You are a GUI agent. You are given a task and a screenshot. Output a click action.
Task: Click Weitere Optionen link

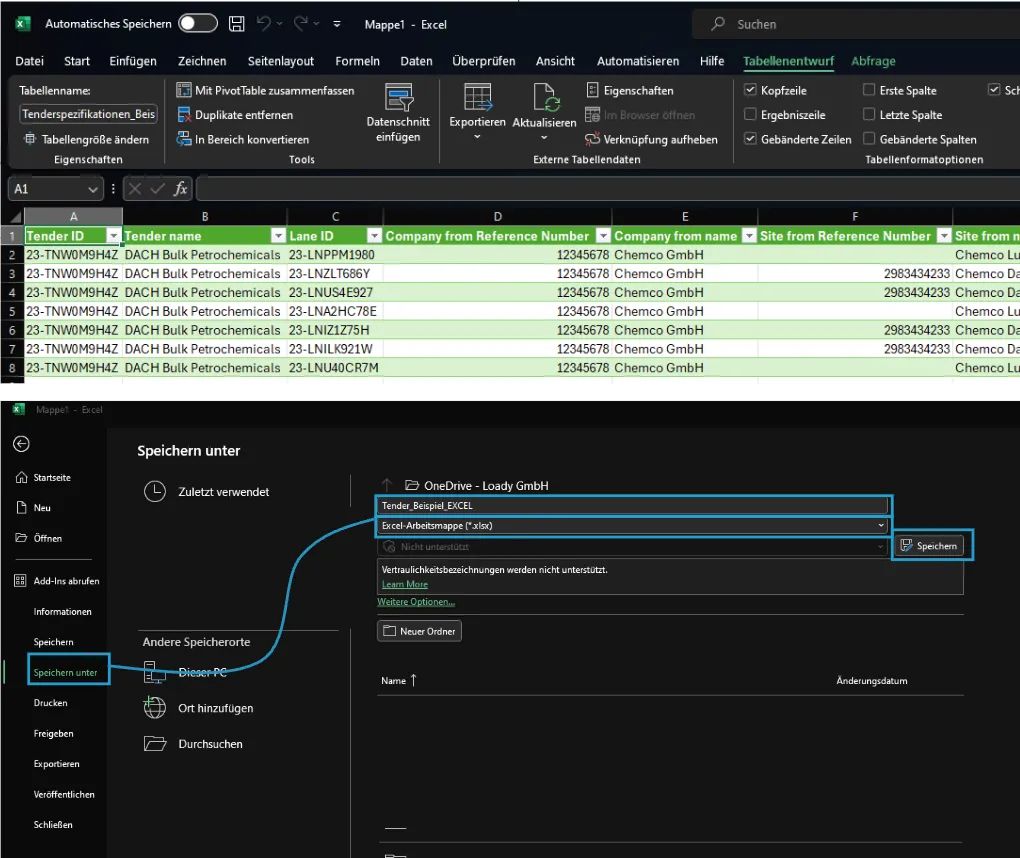[416, 602]
